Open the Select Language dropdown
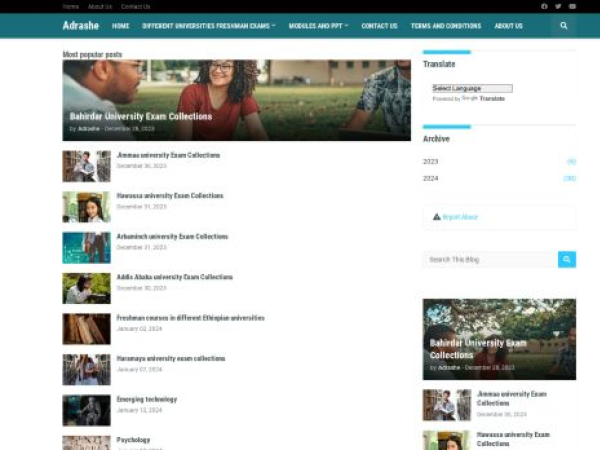The image size is (600, 450). [x=472, y=88]
